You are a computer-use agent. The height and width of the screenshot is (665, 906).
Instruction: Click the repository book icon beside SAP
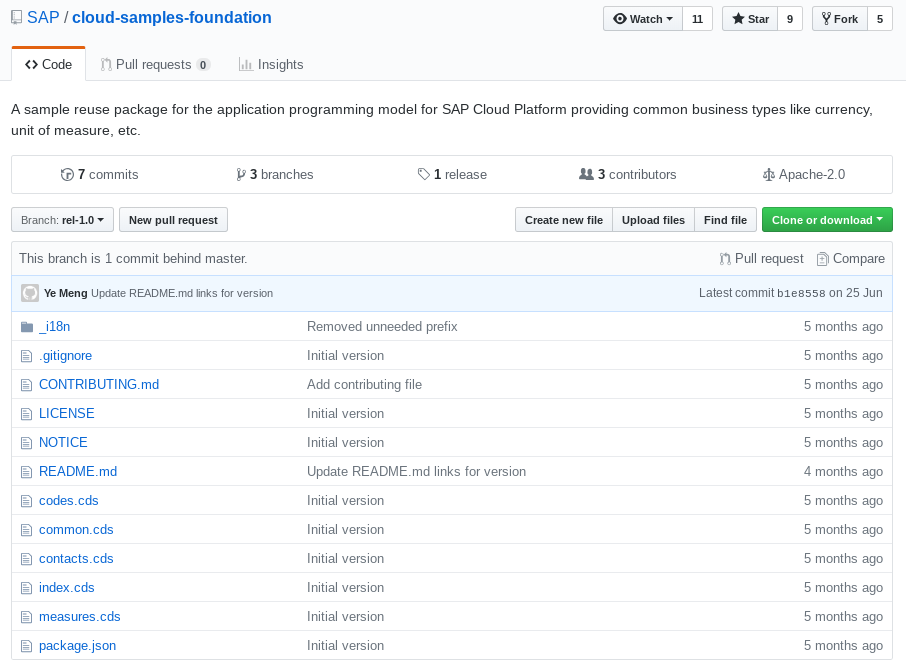click(x=17, y=18)
